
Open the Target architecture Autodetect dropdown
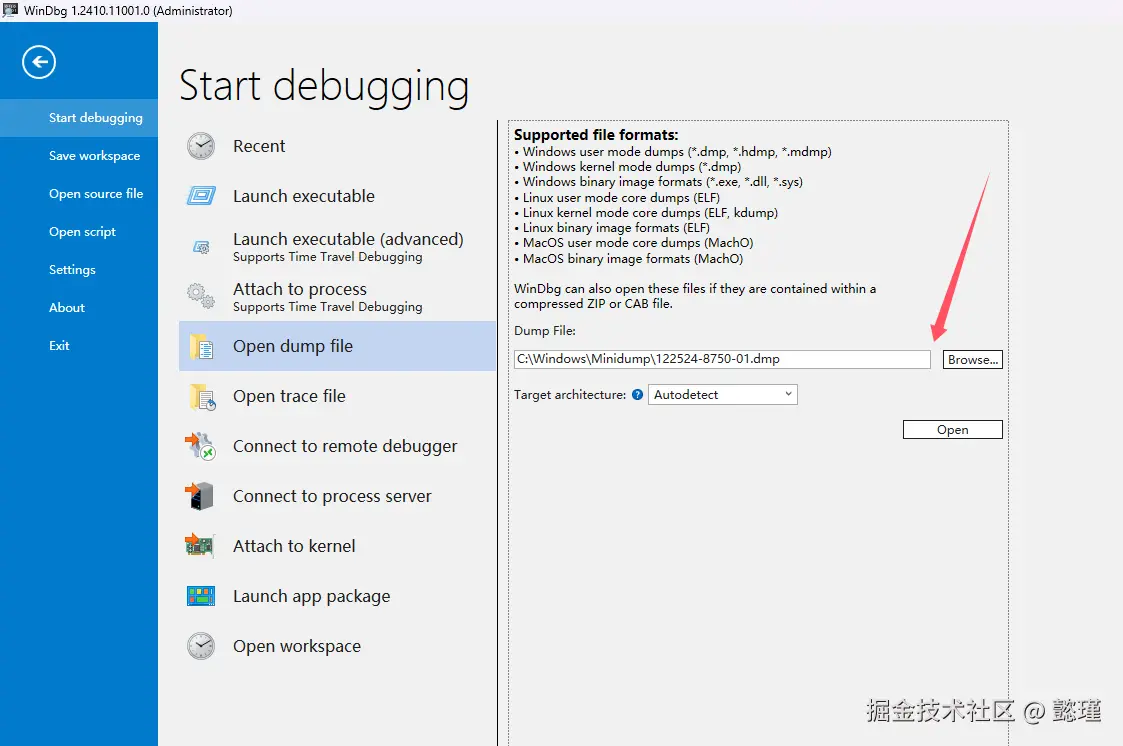point(723,394)
